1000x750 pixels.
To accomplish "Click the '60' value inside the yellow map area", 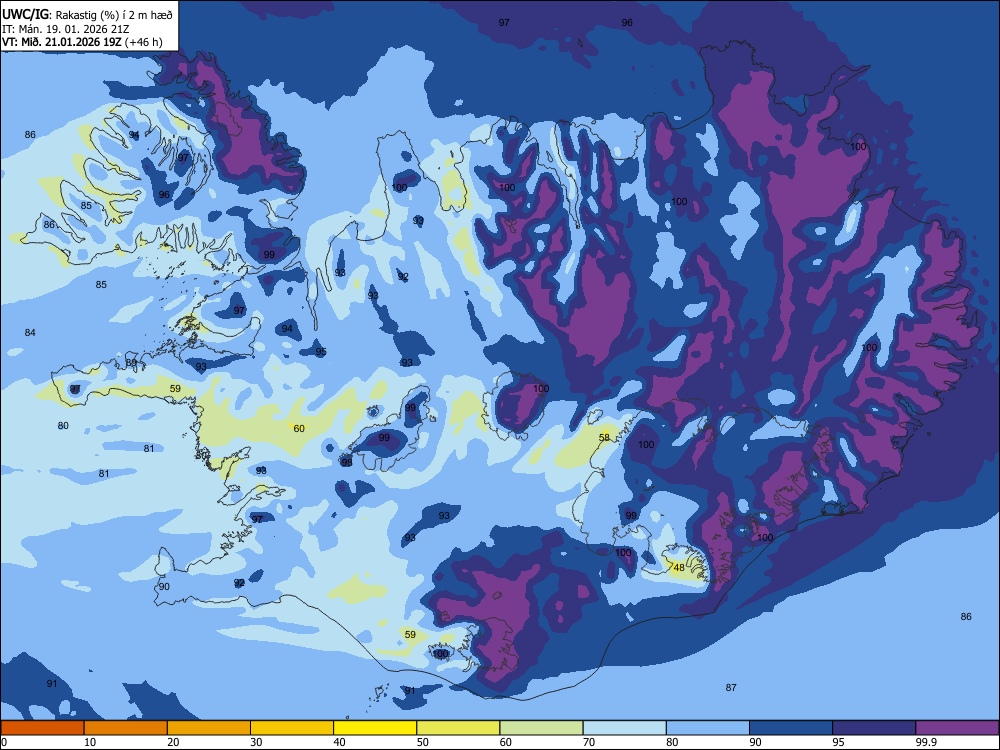I will coord(299,429).
